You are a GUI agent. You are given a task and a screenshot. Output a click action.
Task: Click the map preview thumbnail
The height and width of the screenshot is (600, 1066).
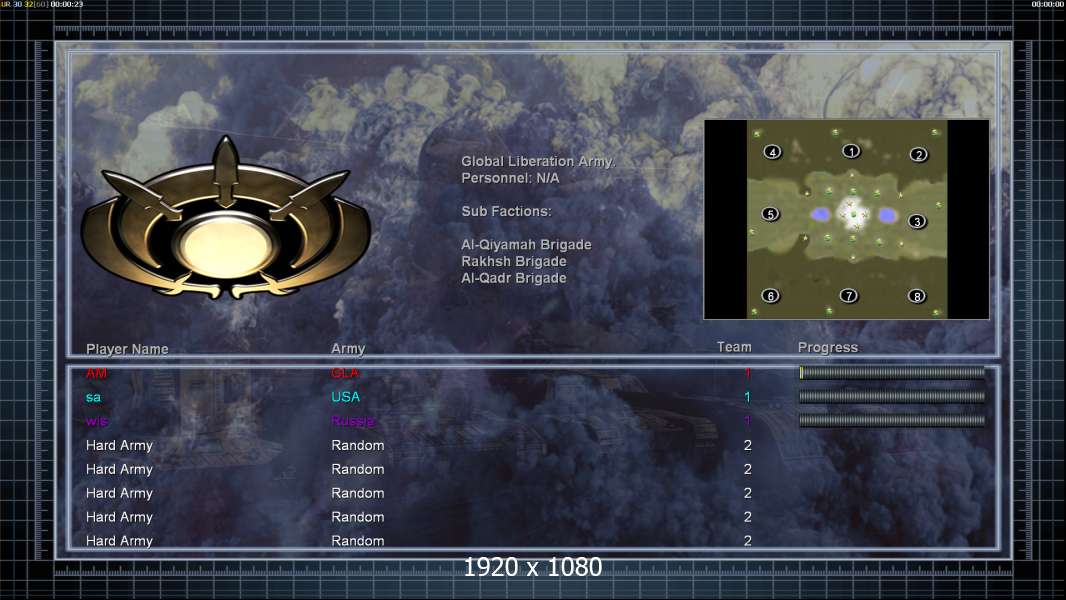pos(846,219)
